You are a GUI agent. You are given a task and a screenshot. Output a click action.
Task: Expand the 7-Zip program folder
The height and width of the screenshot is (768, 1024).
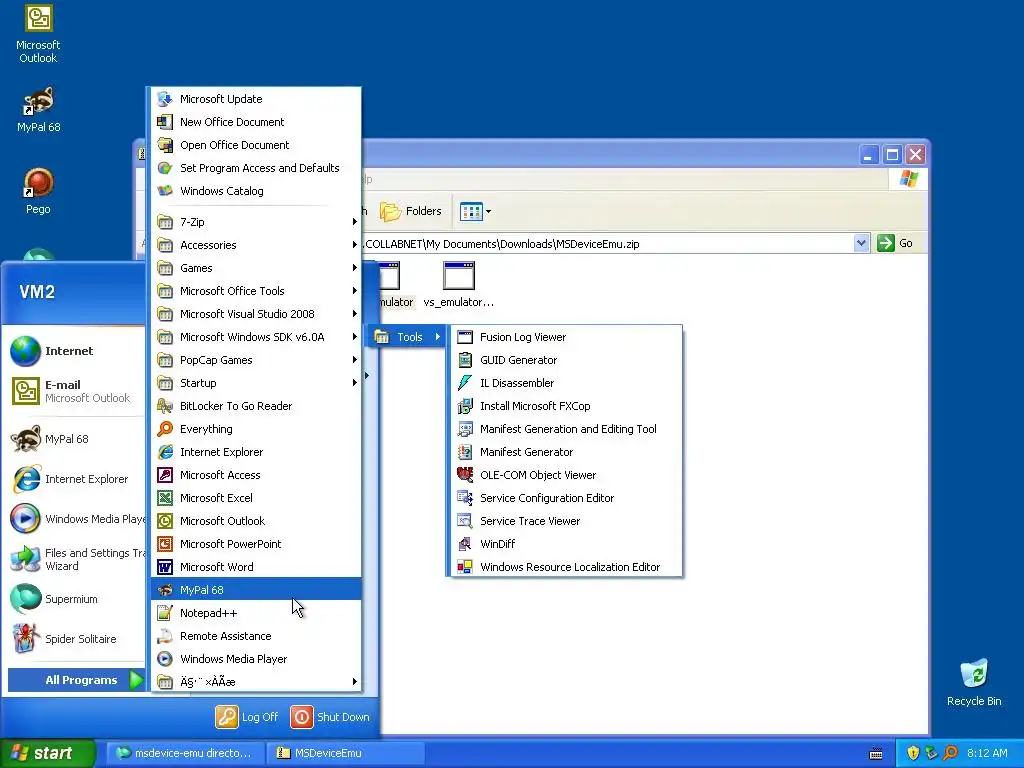[255, 222]
